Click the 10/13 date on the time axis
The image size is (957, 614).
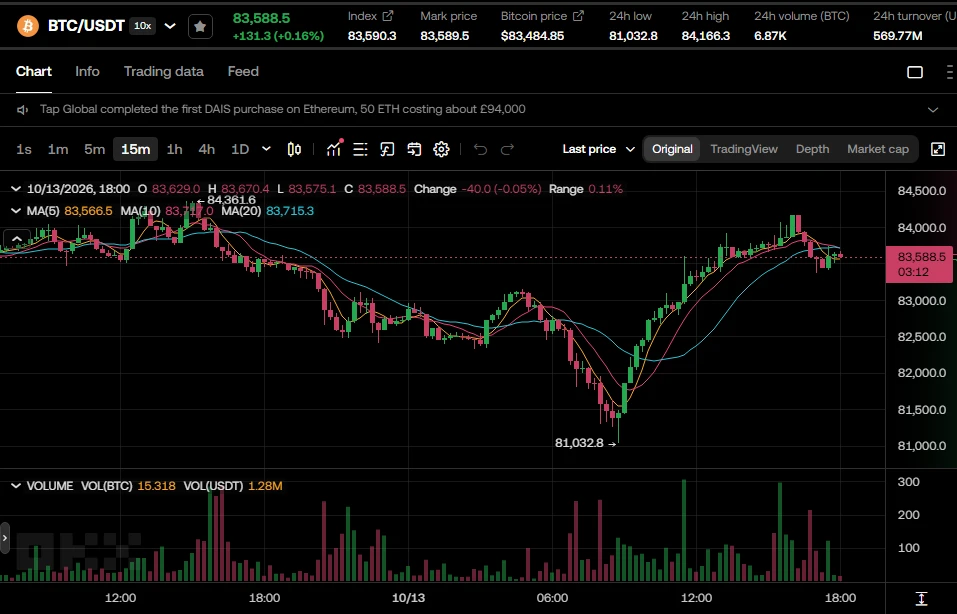(x=408, y=598)
